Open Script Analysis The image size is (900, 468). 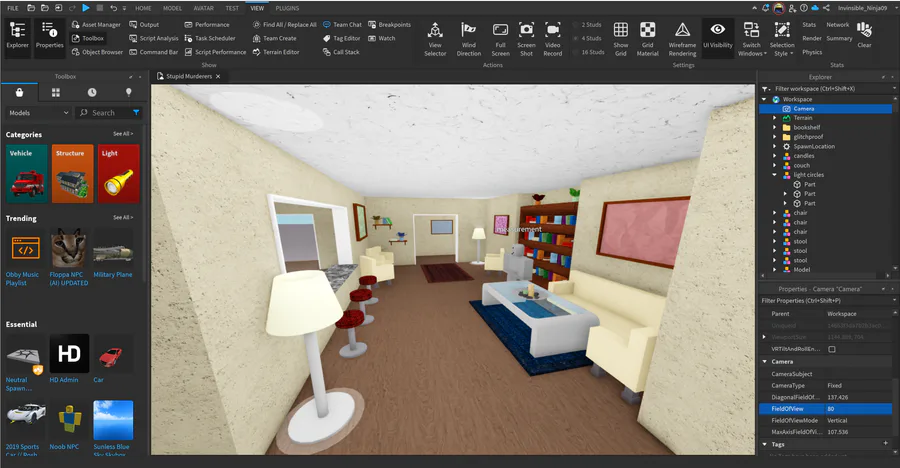153,38
